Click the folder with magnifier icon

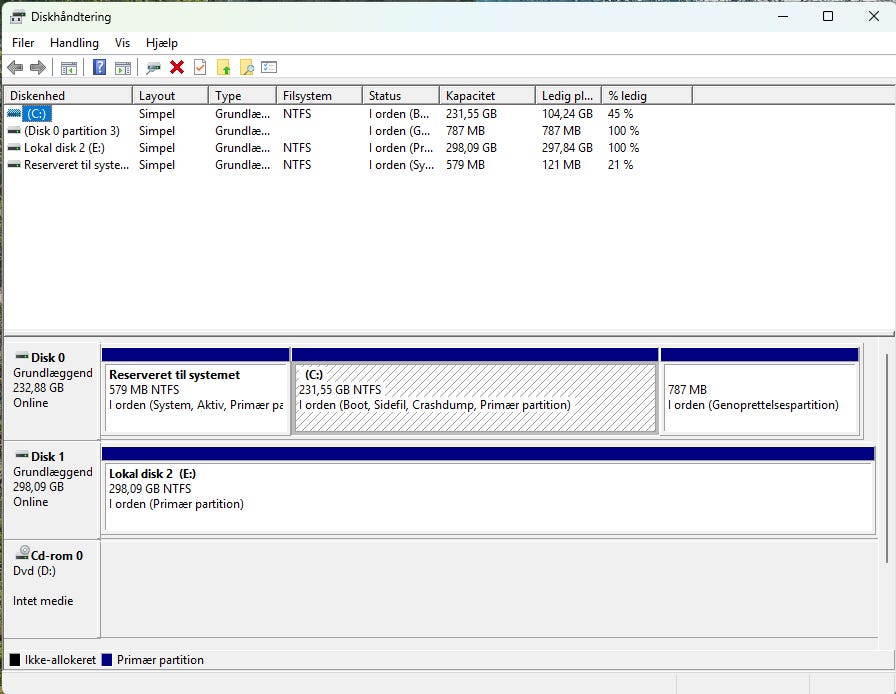coord(246,67)
